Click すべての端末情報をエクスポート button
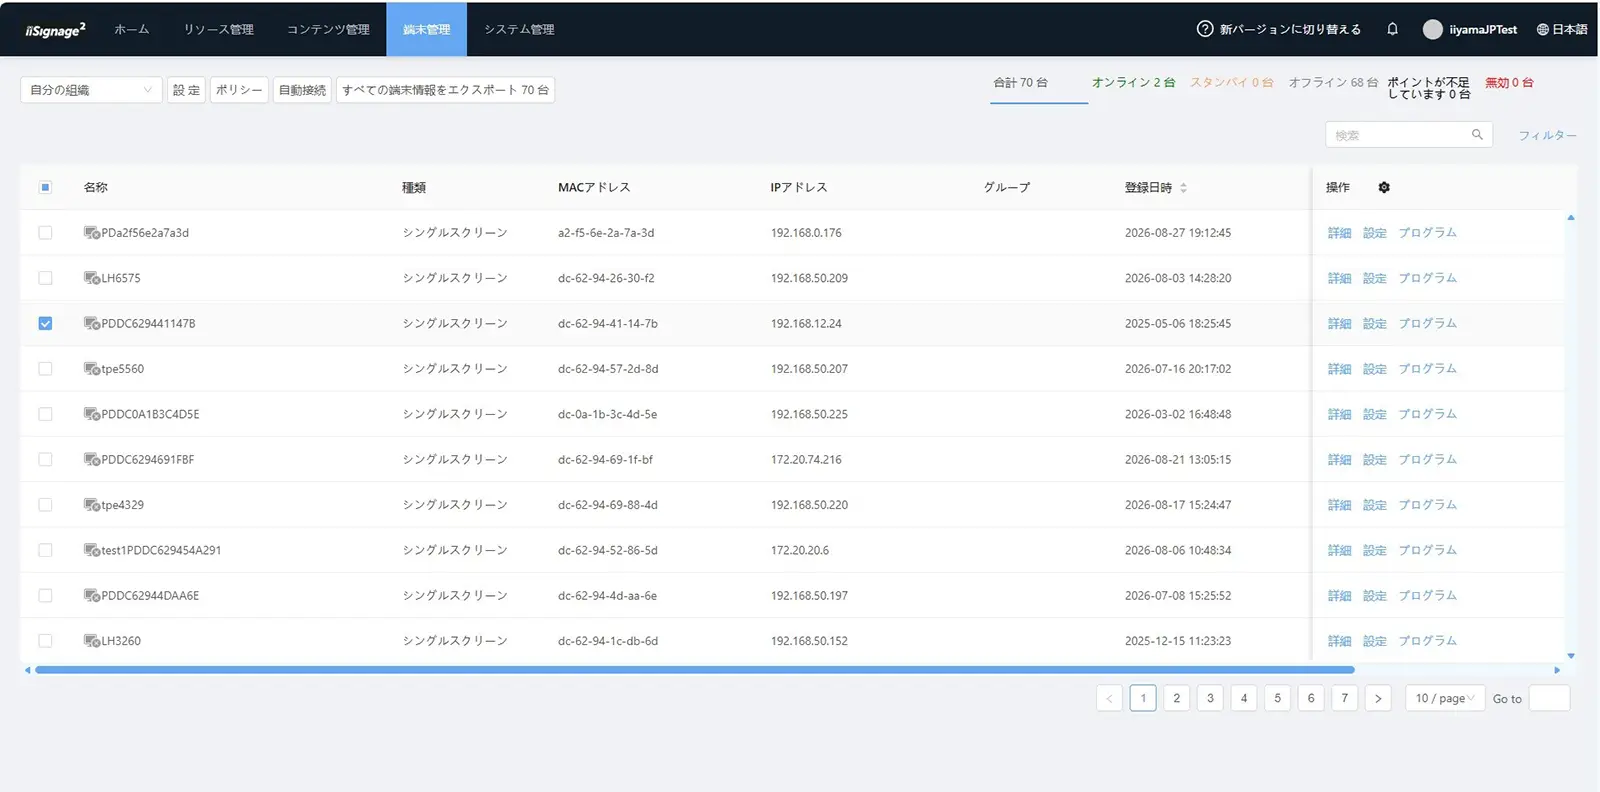The width and height of the screenshot is (1600, 792). [445, 90]
